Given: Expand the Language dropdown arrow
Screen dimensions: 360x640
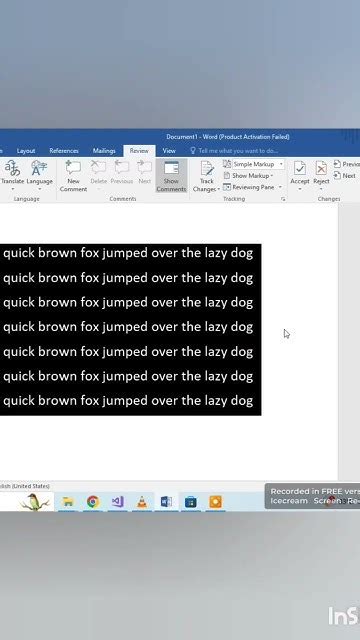Looking at the screenshot, I should pos(40,189).
